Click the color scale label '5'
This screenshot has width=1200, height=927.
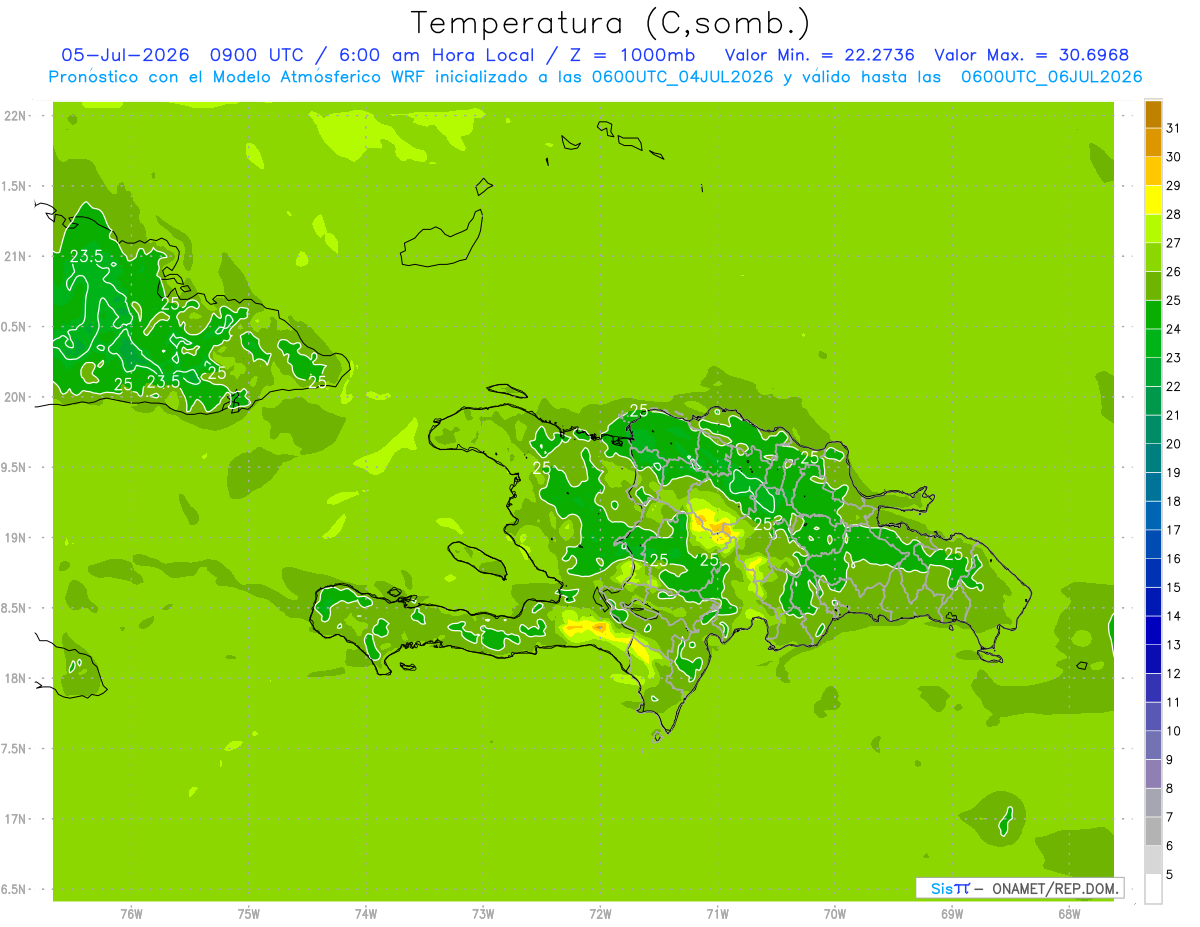tap(1170, 875)
